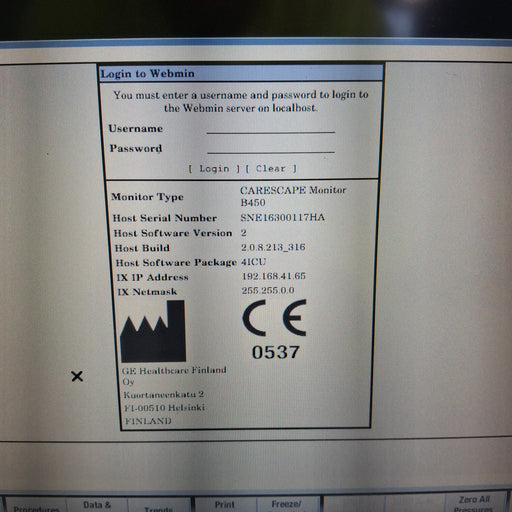Click the 'Kuortaneenkatu 2' street text
This screenshot has height=512, width=512.
164,395
